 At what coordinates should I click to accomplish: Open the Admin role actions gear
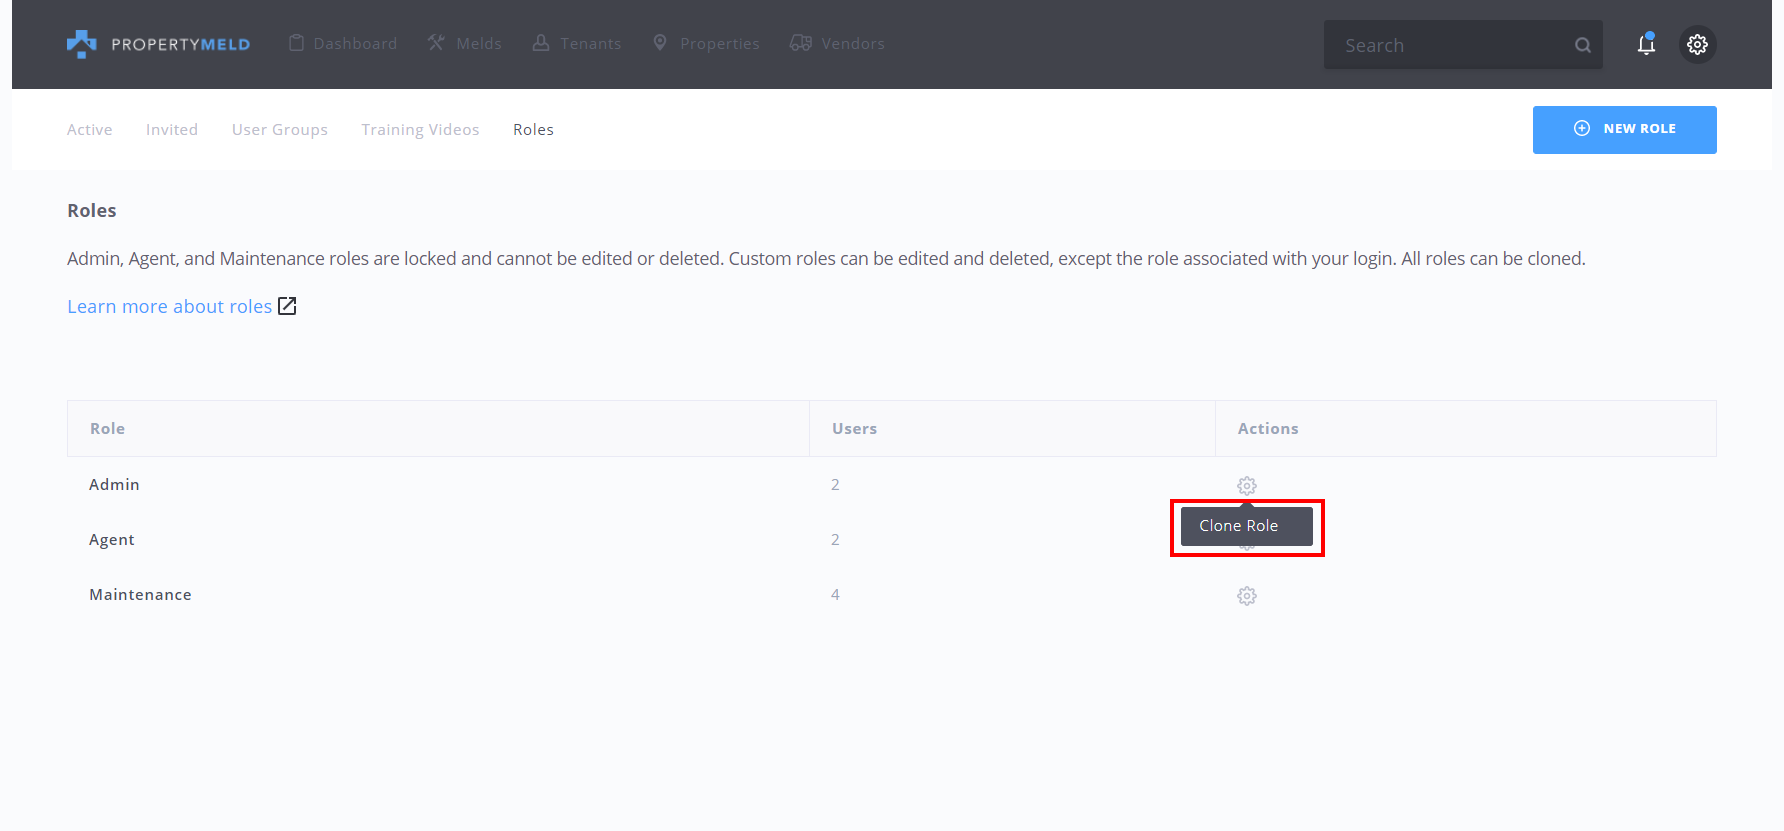tap(1246, 485)
